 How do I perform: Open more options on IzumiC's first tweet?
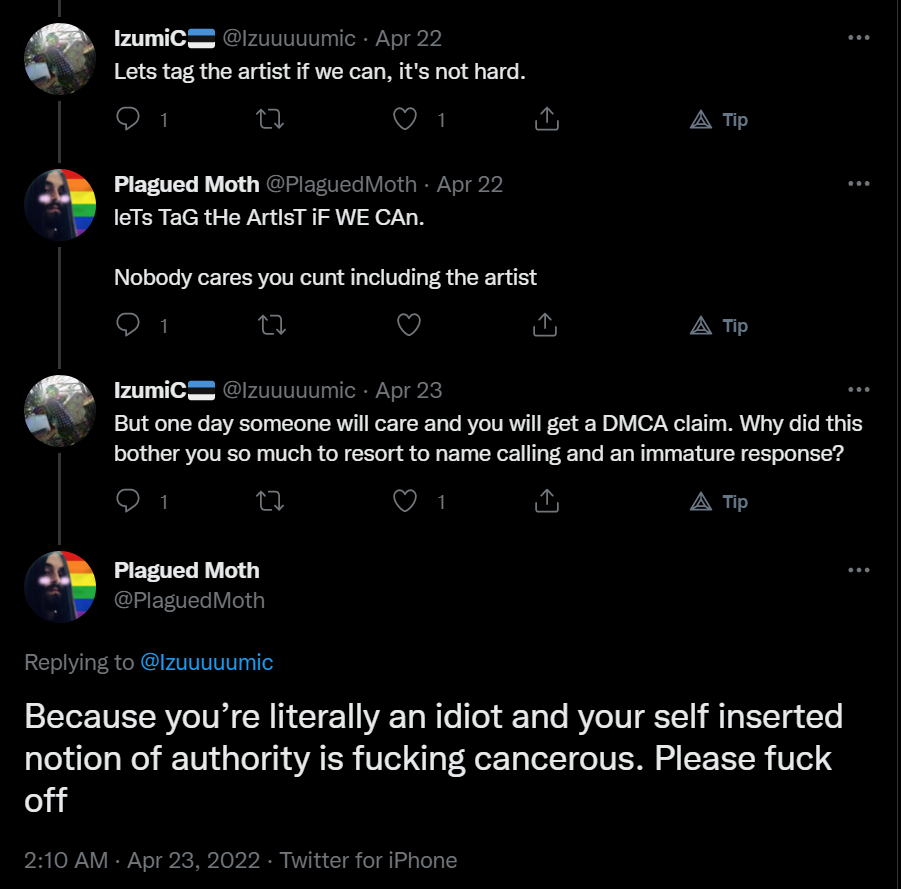tap(858, 37)
